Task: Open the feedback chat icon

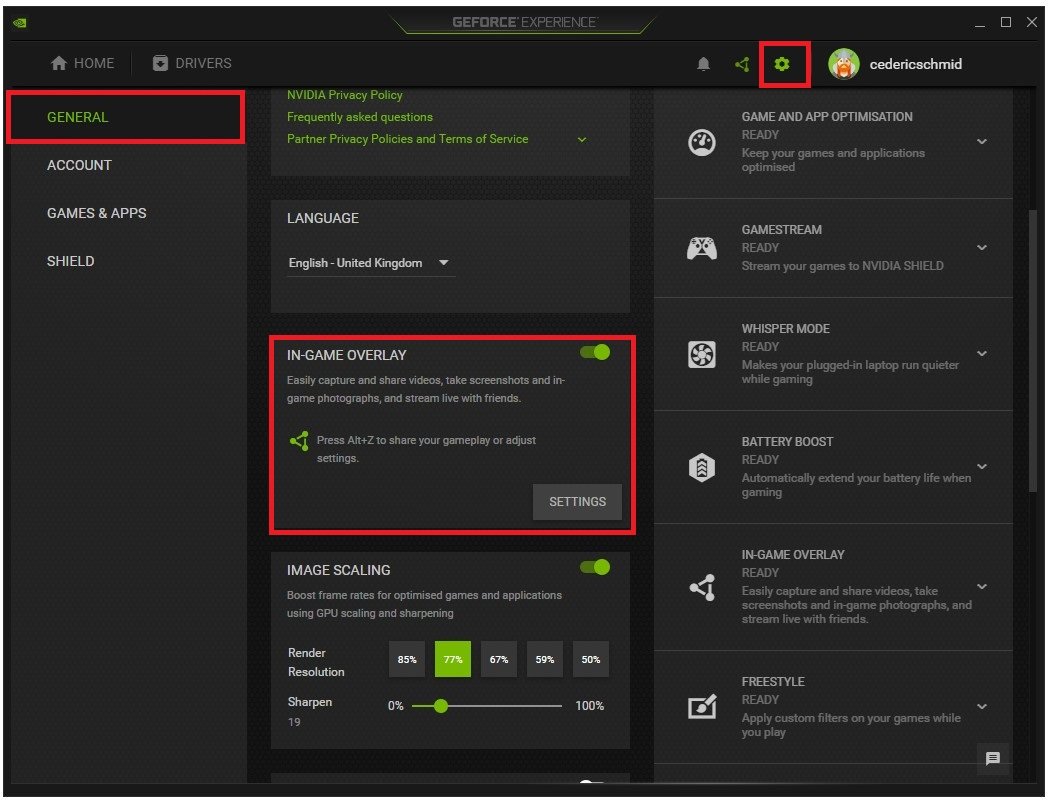Action: pos(992,759)
